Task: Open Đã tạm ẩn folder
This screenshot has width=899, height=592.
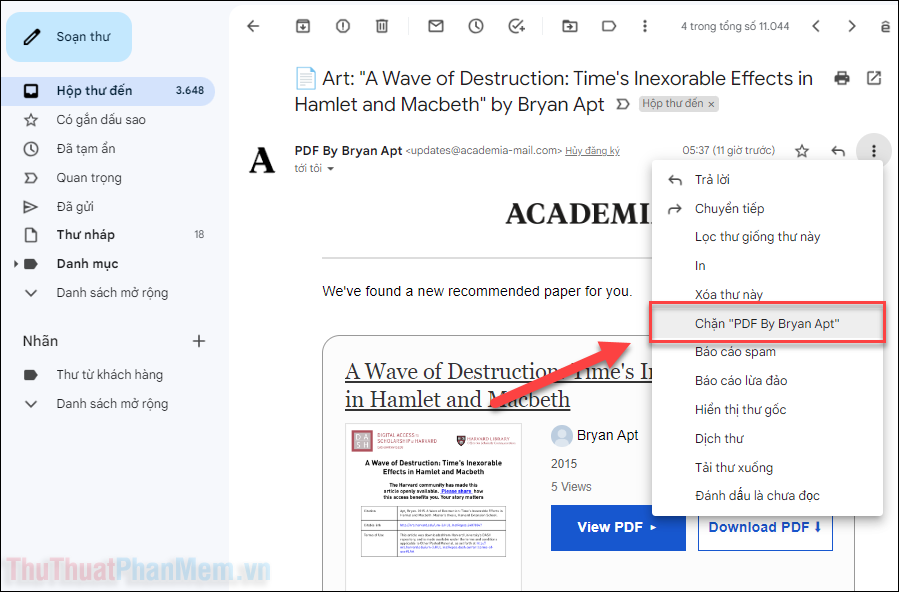Action: [x=108, y=148]
